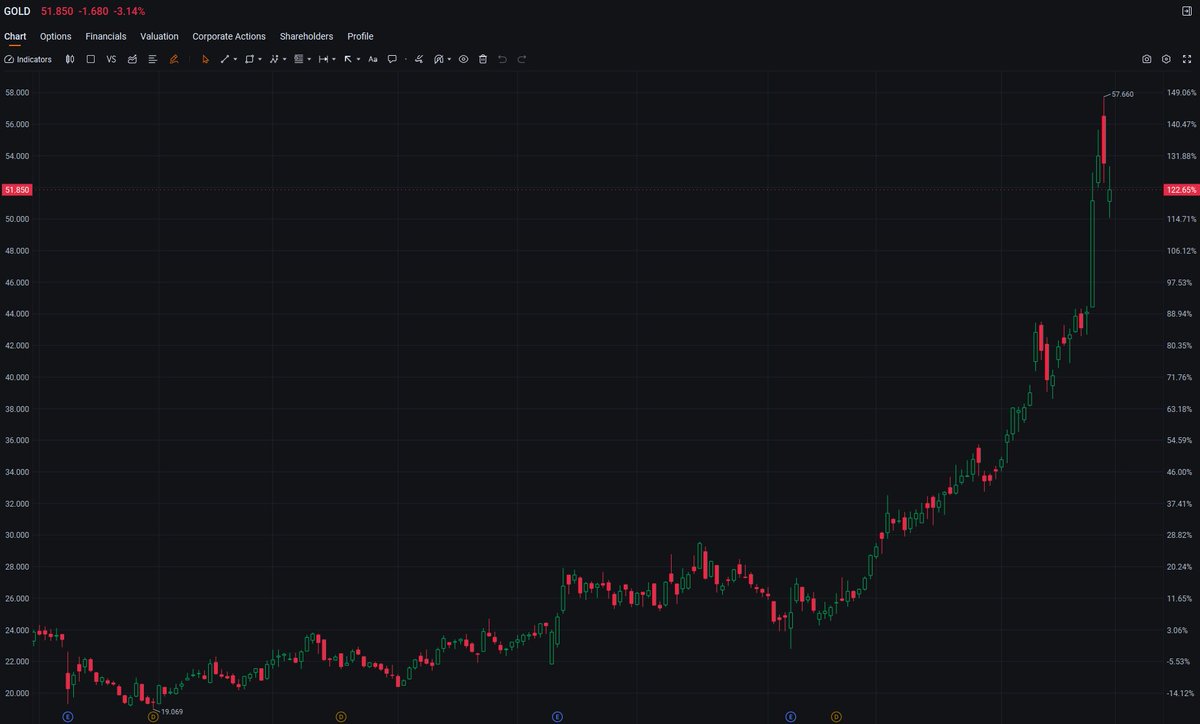
Task: Expand the Fibonacci tool dropdown
Action: coord(309,59)
